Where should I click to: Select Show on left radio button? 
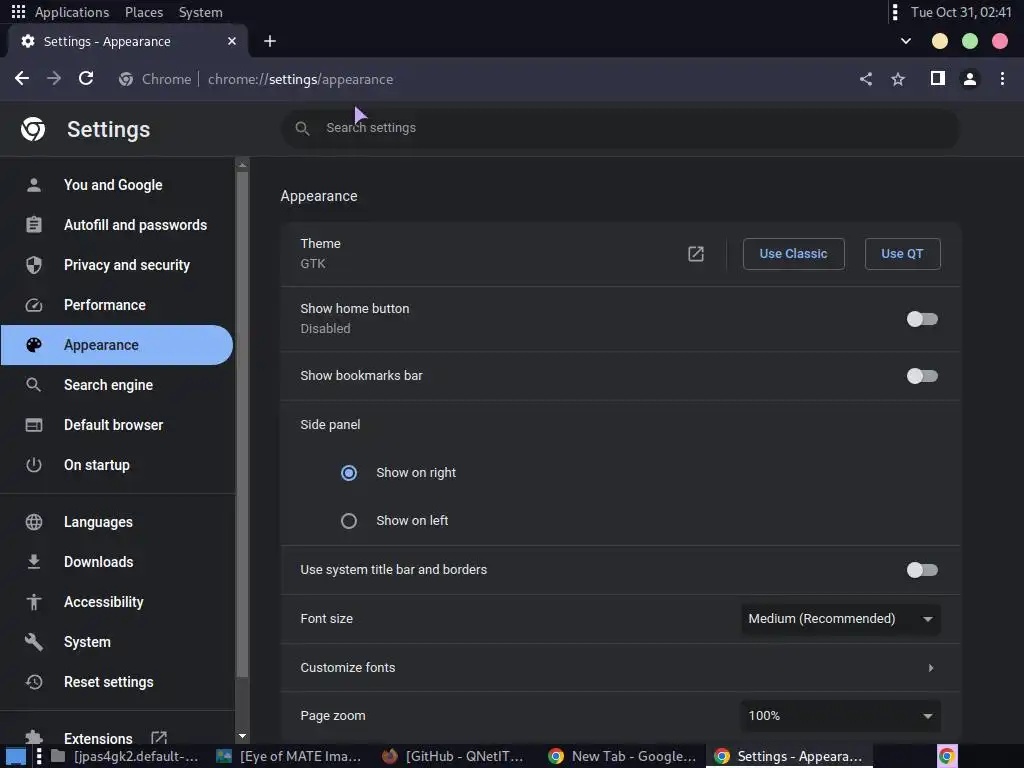pyautogui.click(x=349, y=520)
